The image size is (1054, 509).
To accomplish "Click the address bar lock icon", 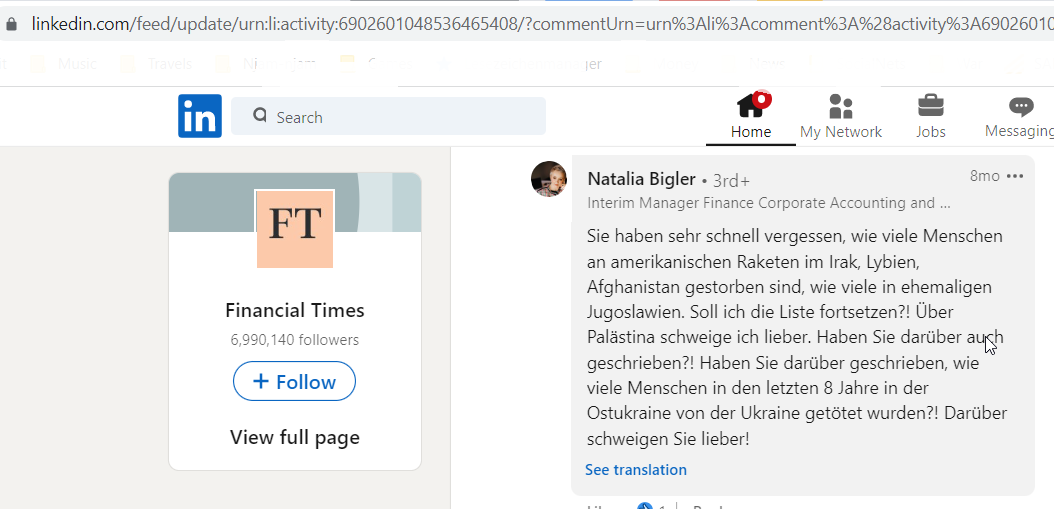I will pos(11,24).
